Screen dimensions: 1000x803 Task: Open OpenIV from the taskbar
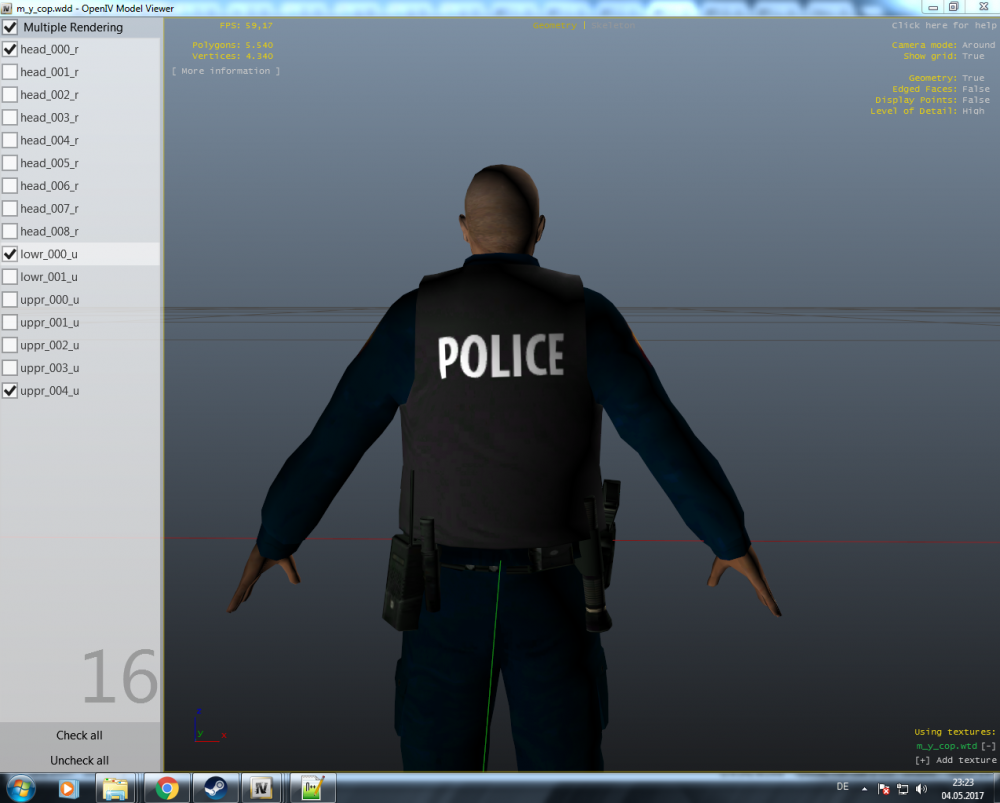click(262, 788)
